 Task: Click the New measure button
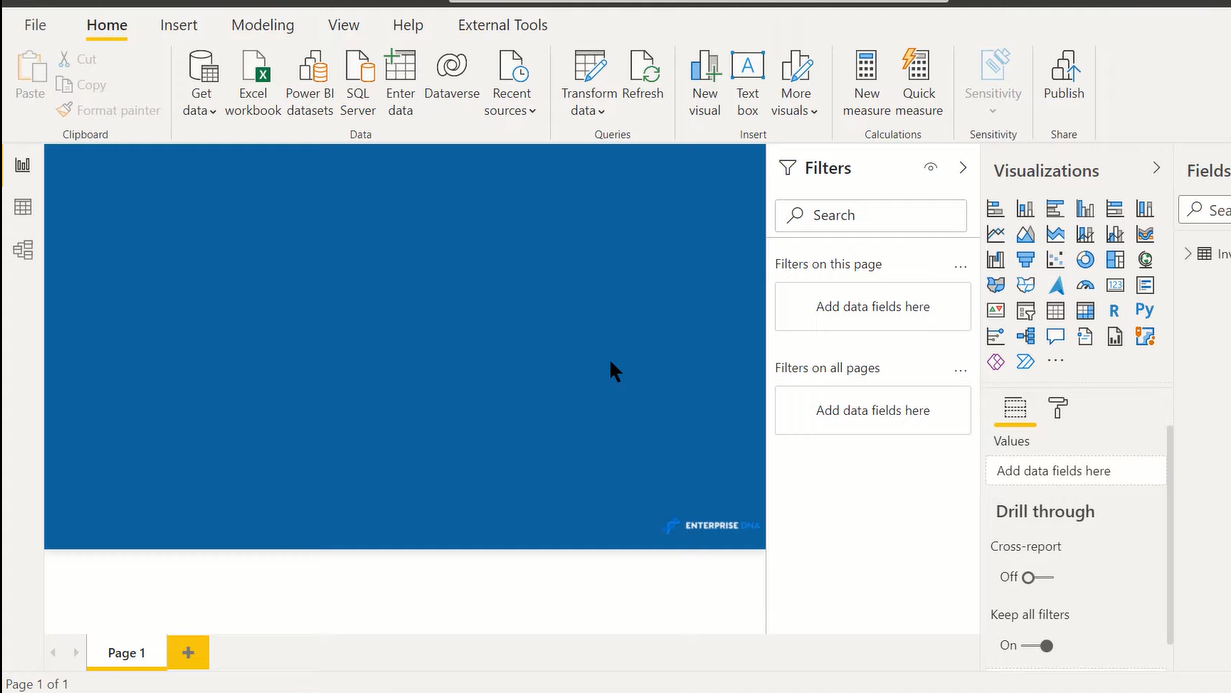pos(867,83)
